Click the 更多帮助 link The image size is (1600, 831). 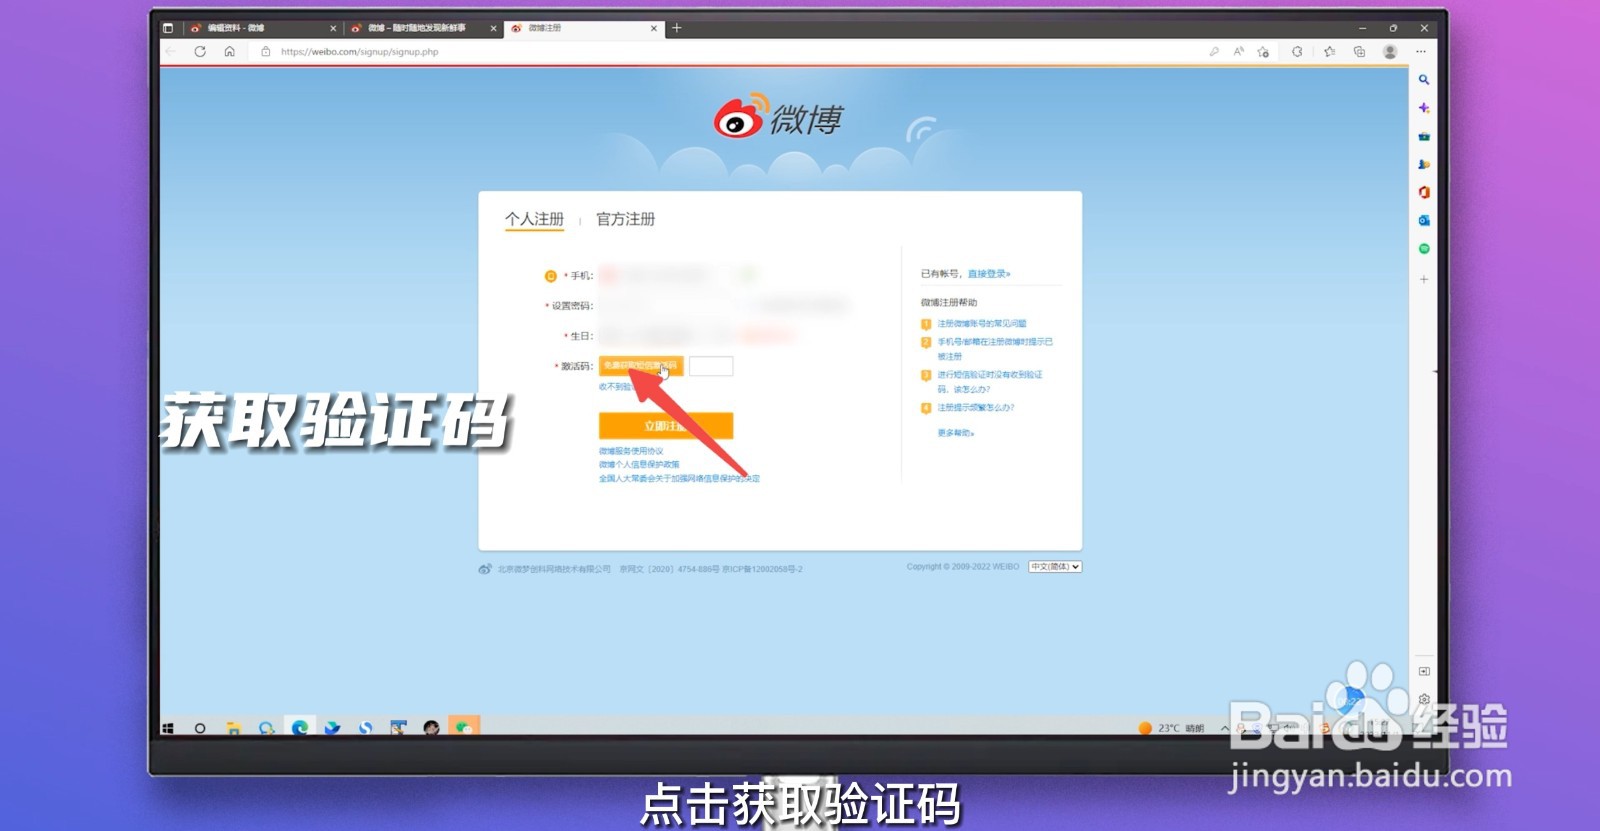click(956, 433)
